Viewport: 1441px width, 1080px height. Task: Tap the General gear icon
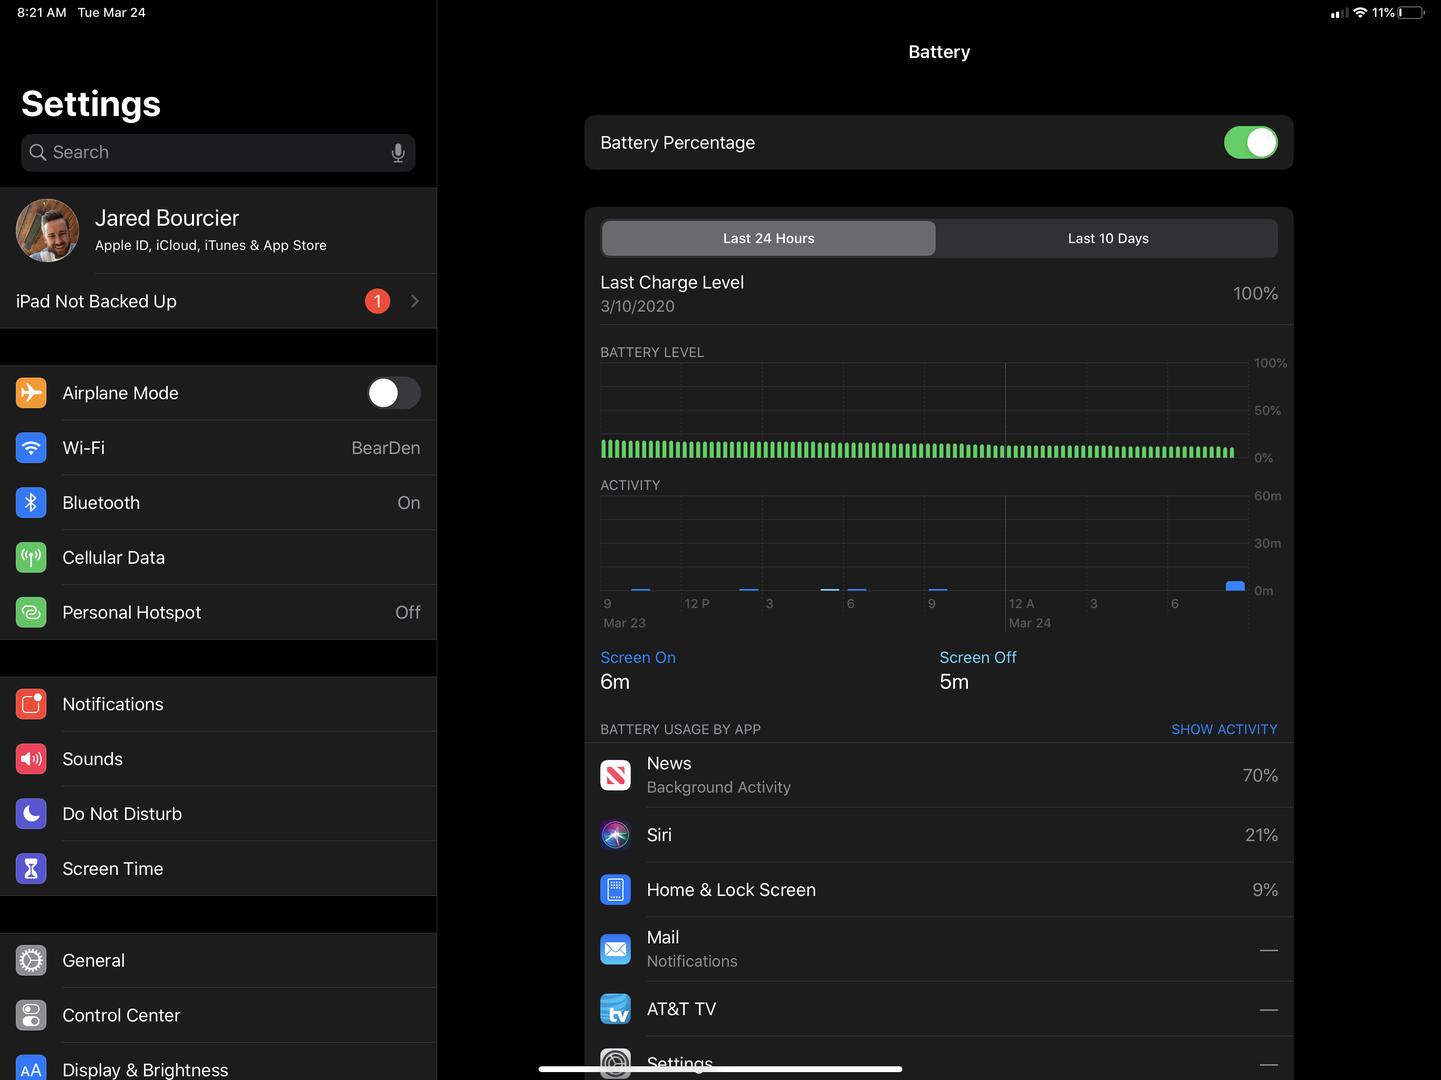click(x=31, y=960)
